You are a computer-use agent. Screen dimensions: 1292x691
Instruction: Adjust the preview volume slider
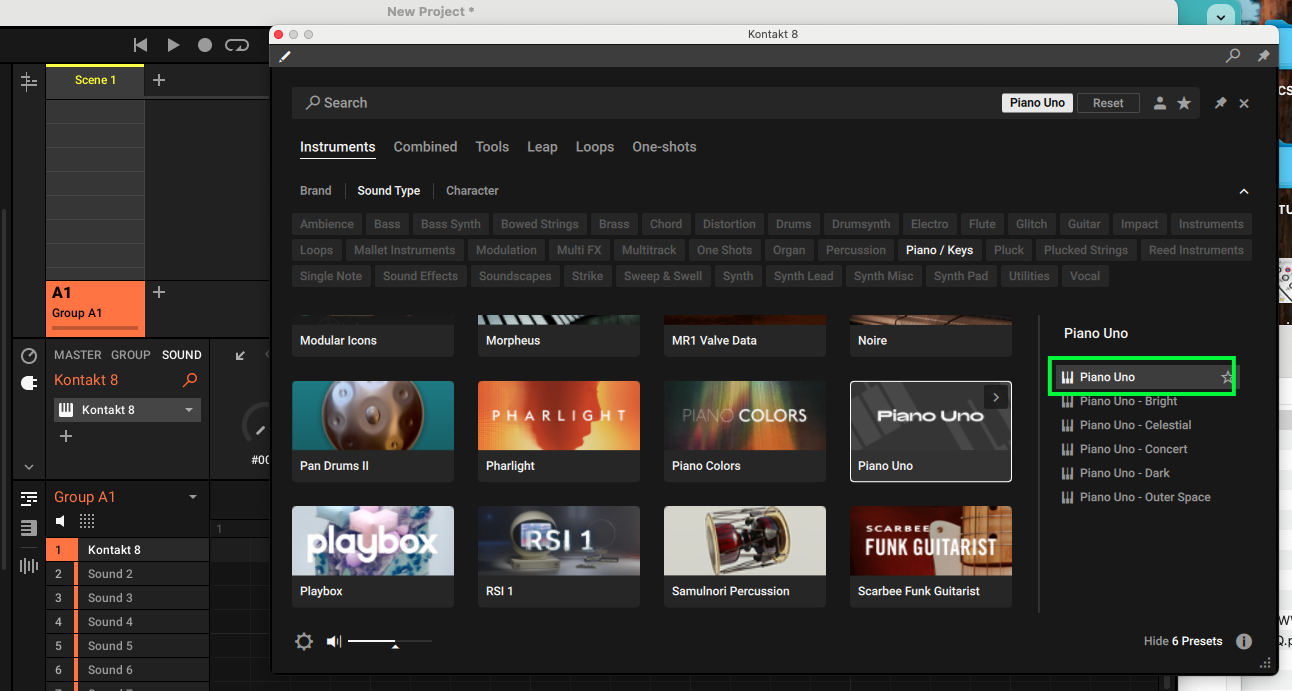point(390,642)
